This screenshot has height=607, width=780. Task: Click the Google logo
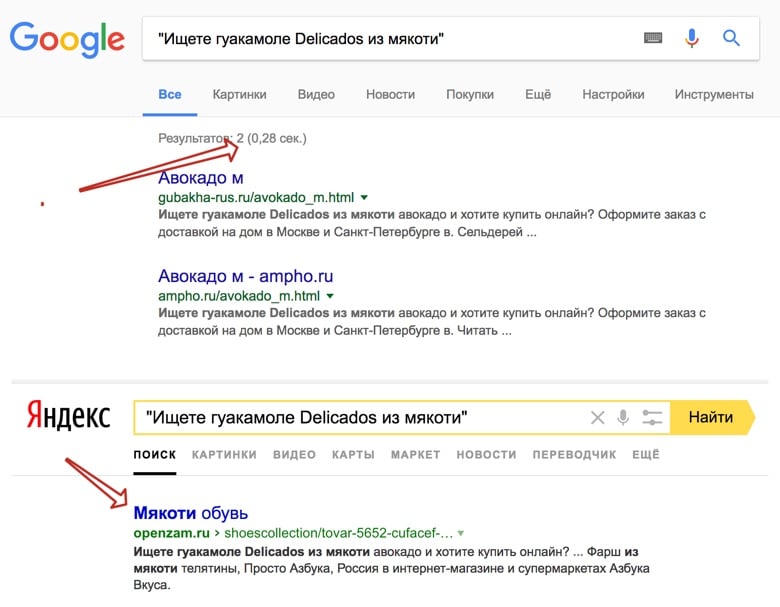[67, 38]
